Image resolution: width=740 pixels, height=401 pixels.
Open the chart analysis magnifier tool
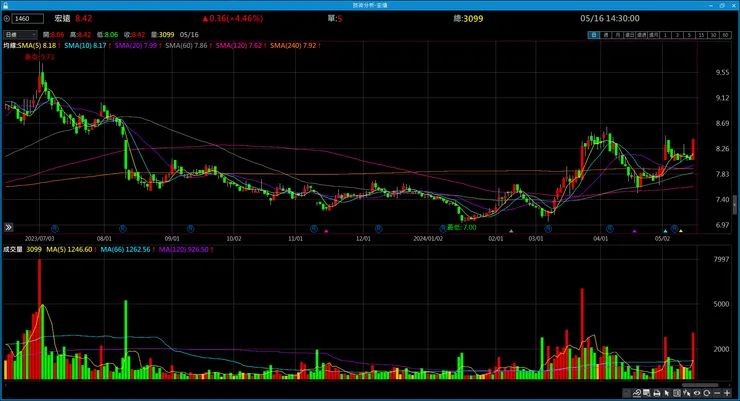pos(637,393)
